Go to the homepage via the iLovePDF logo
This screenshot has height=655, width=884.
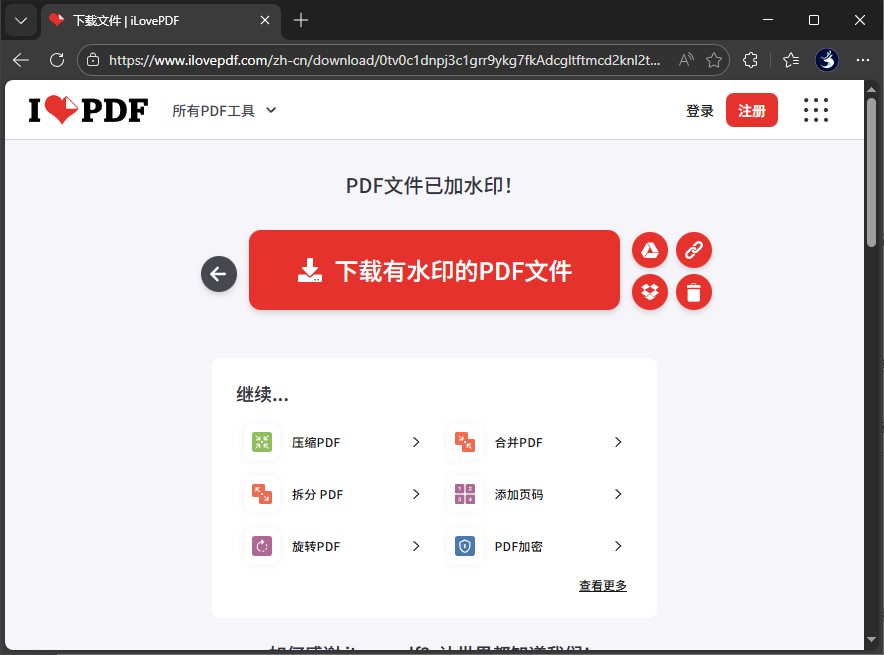point(88,110)
